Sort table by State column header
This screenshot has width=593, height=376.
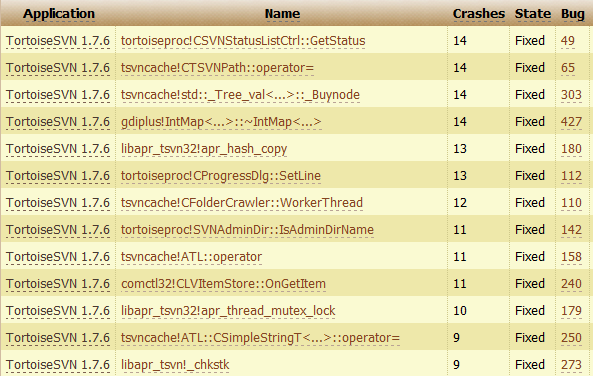532,14
